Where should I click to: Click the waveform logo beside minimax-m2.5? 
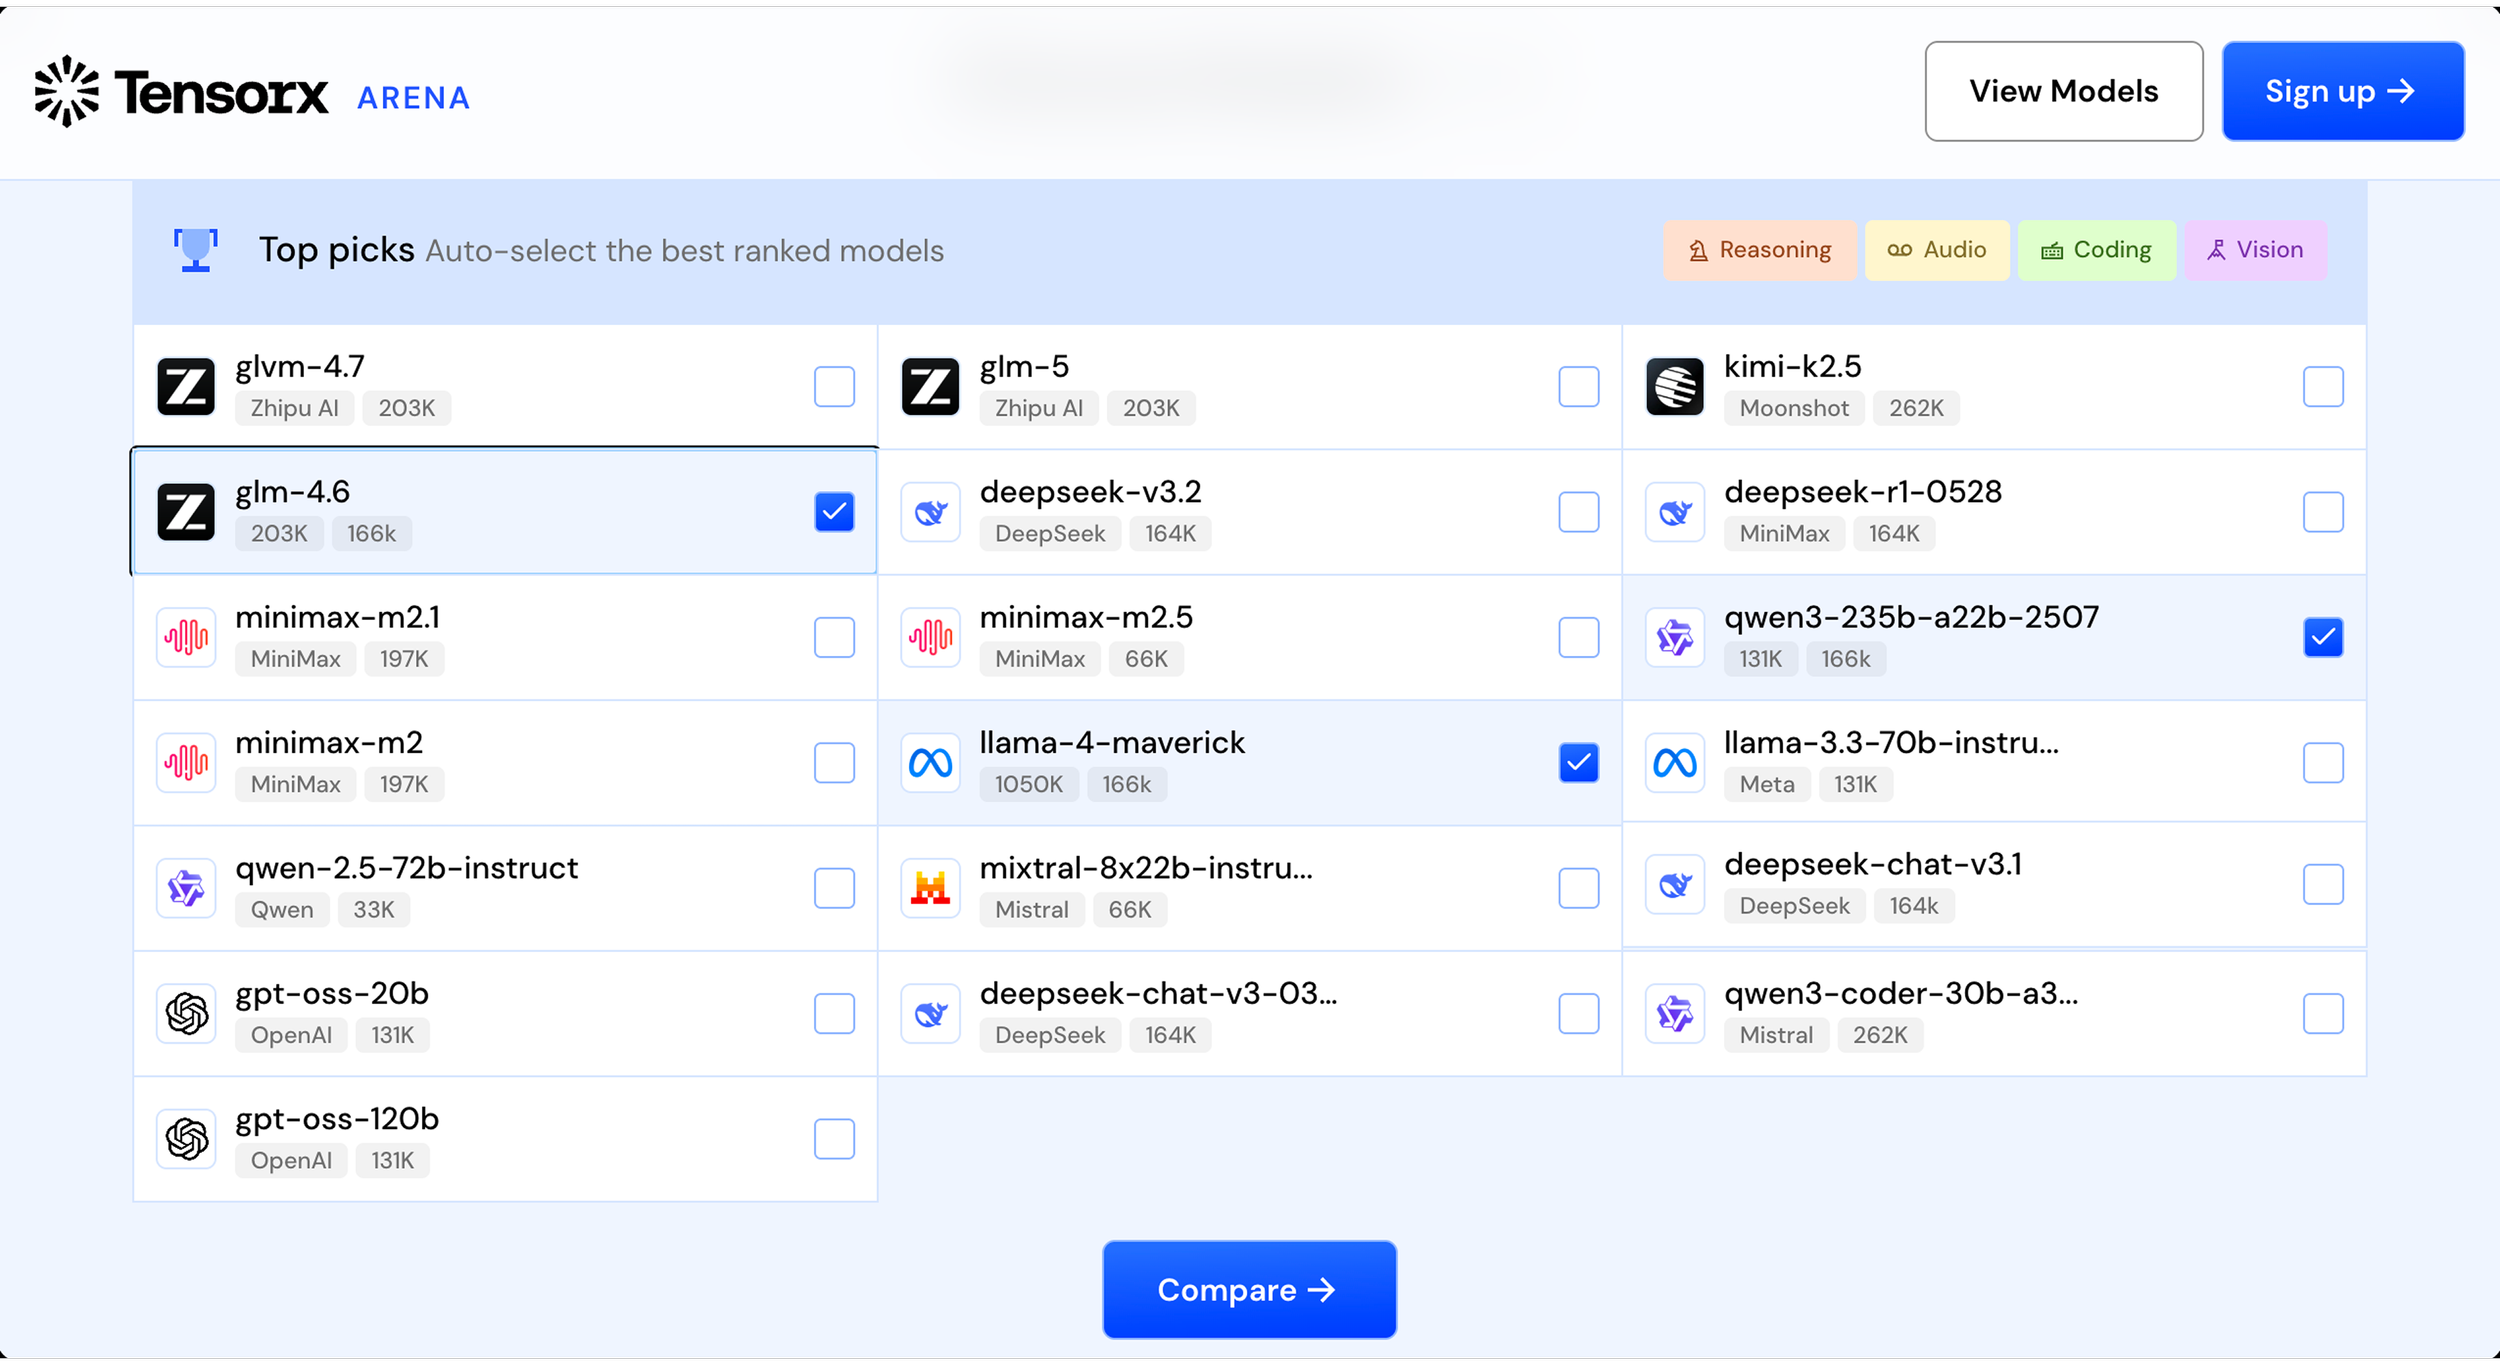tap(930, 637)
